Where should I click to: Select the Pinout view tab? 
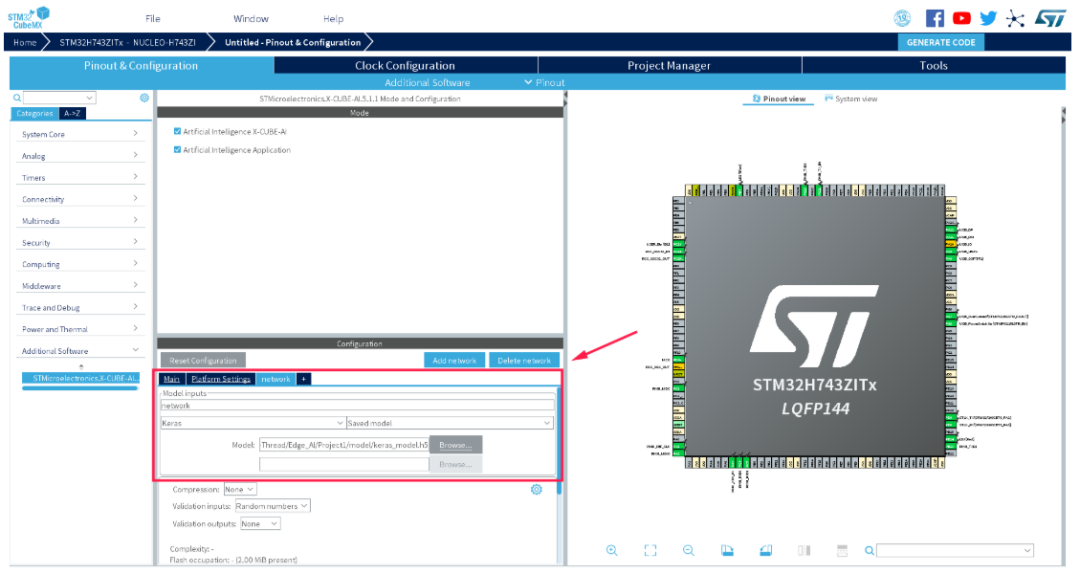pyautogui.click(x=778, y=98)
